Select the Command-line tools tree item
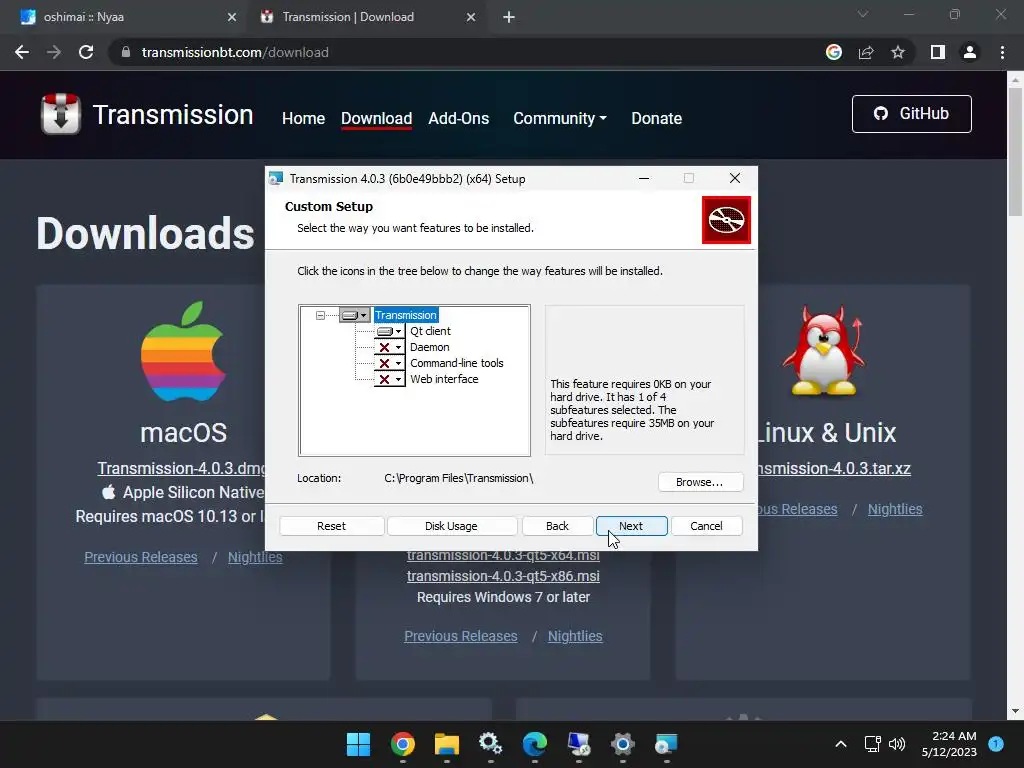The width and height of the screenshot is (1024, 768). click(456, 363)
